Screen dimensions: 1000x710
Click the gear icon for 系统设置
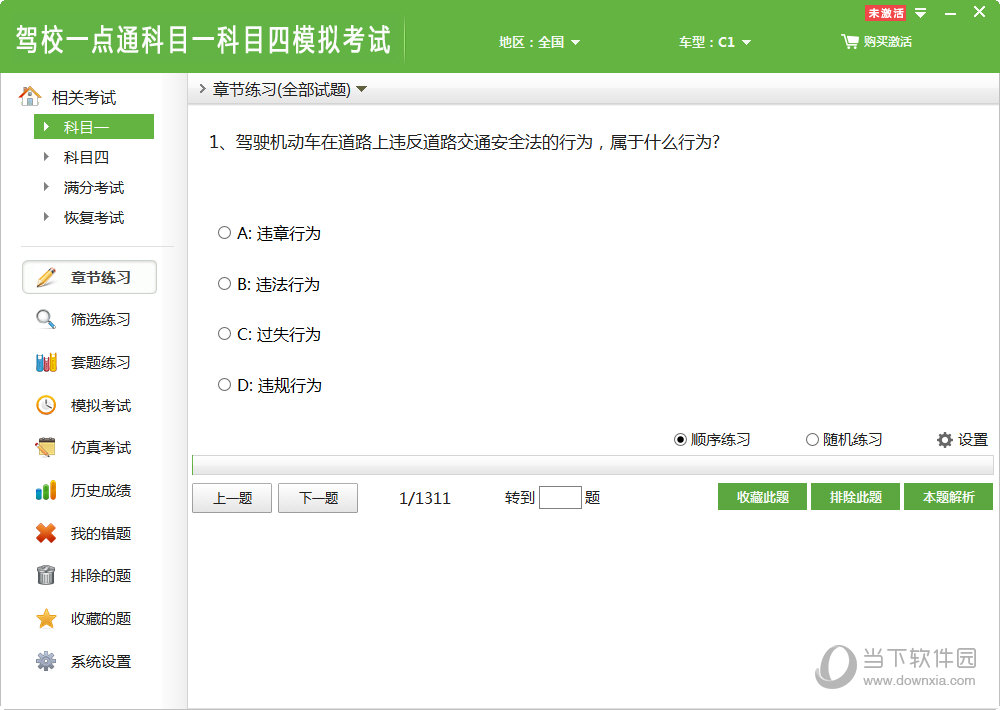(46, 661)
